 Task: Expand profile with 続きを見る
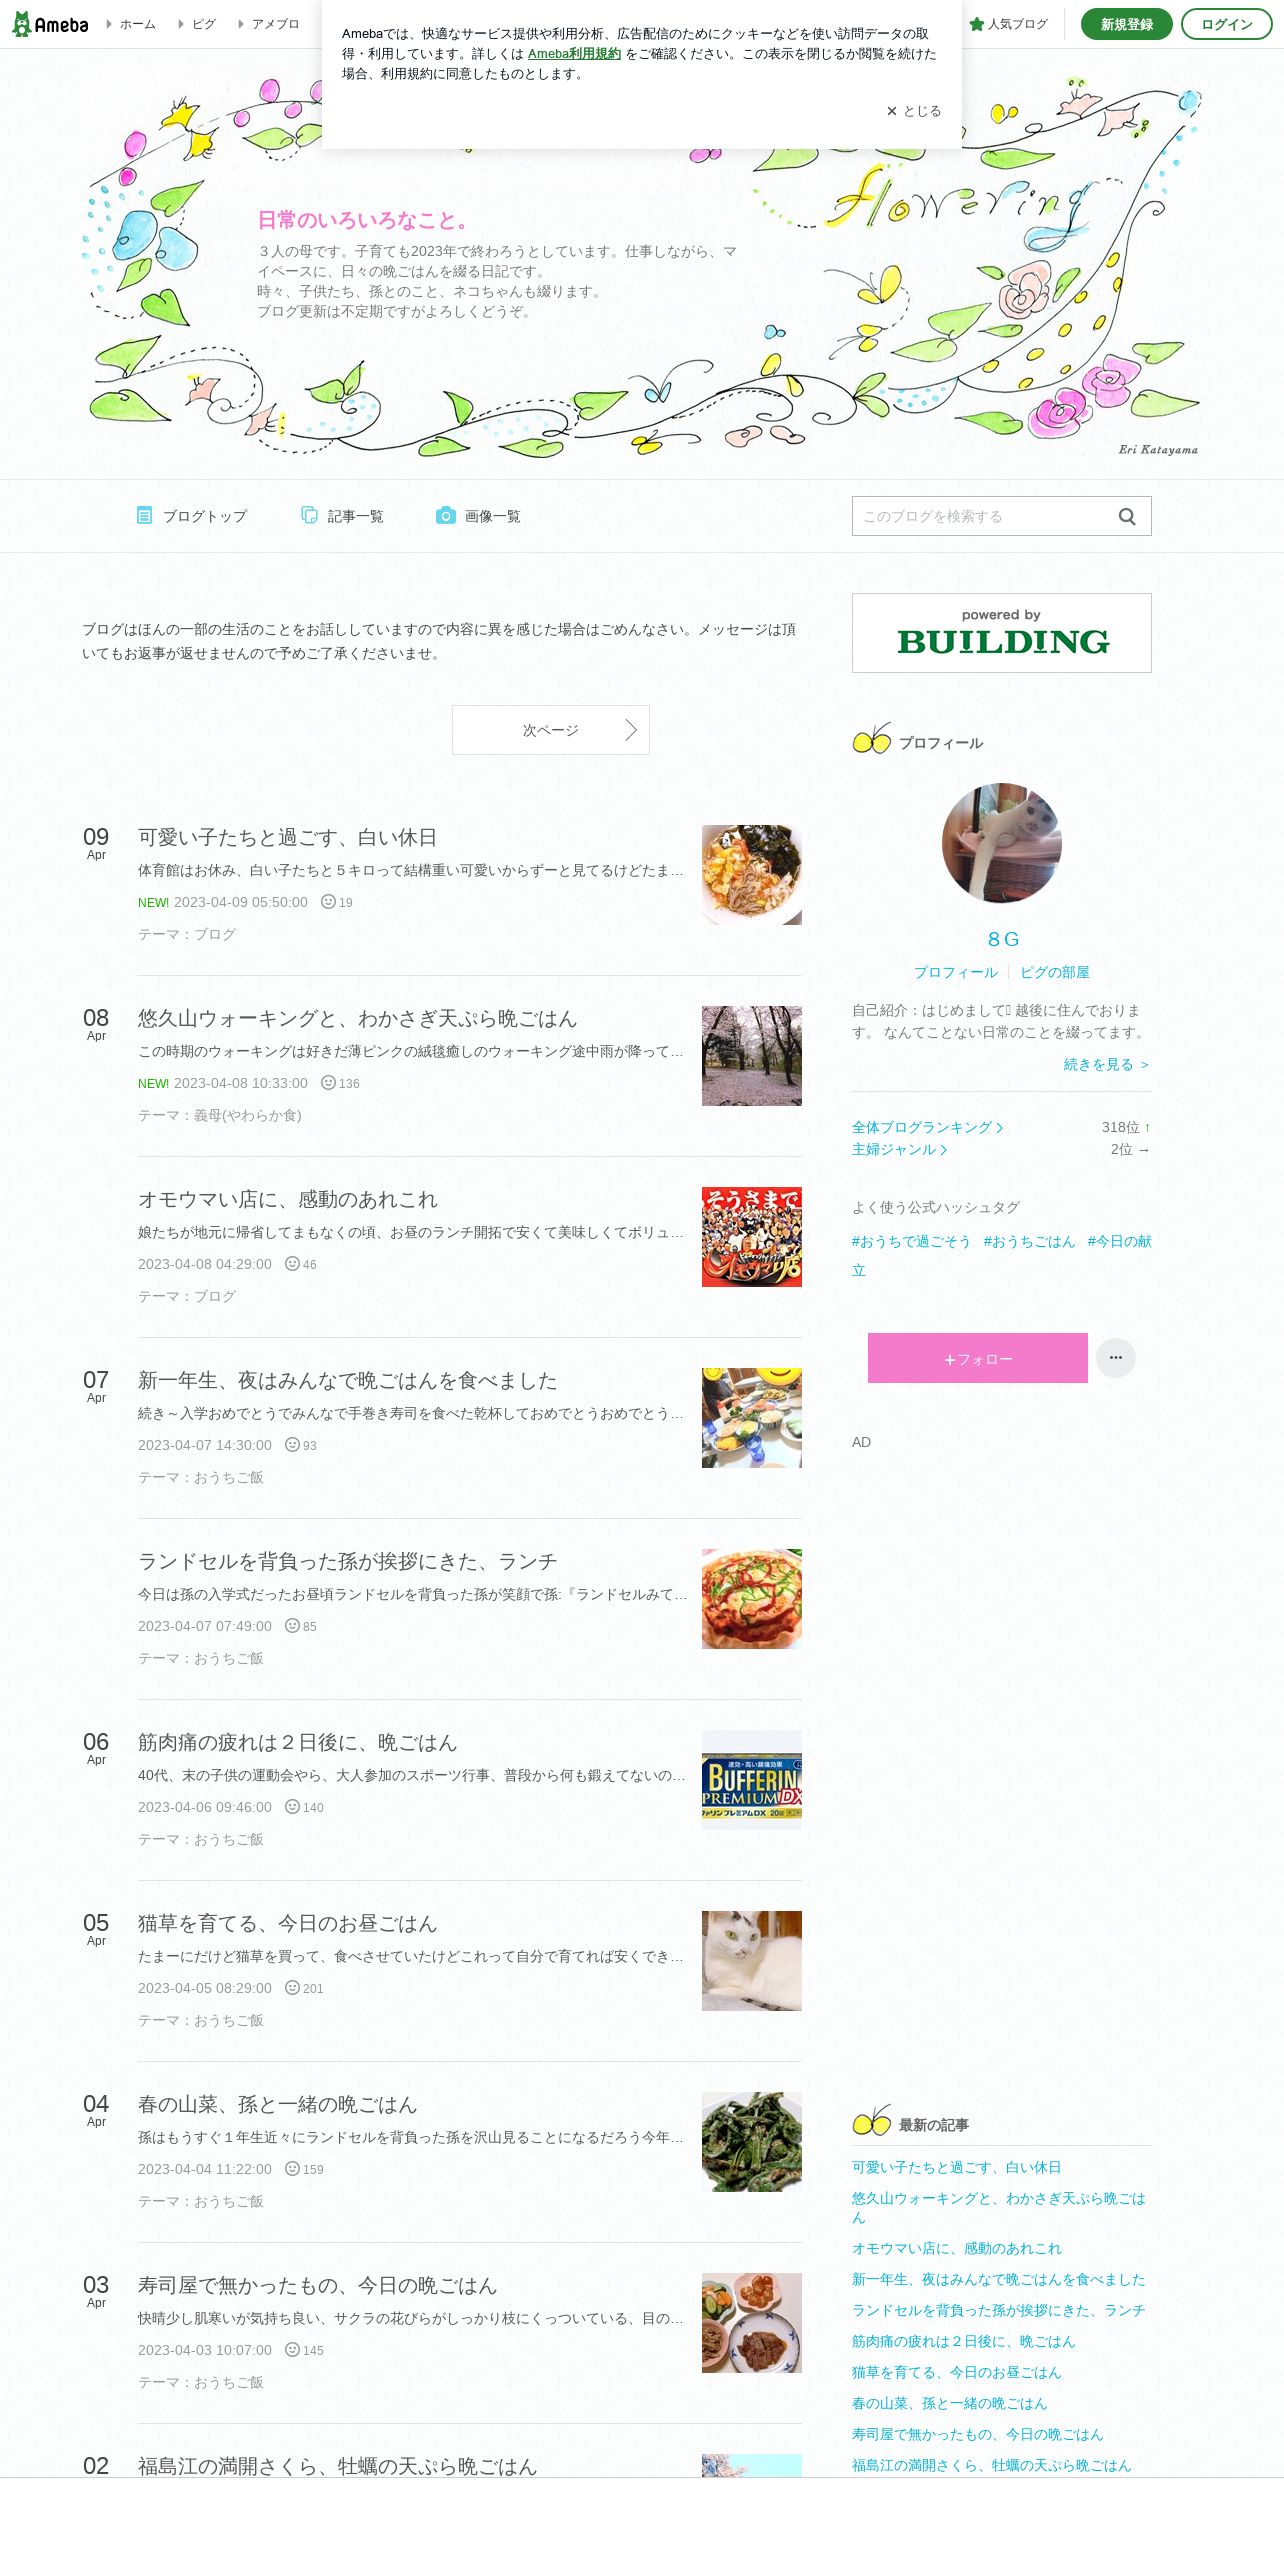(x=1107, y=1064)
